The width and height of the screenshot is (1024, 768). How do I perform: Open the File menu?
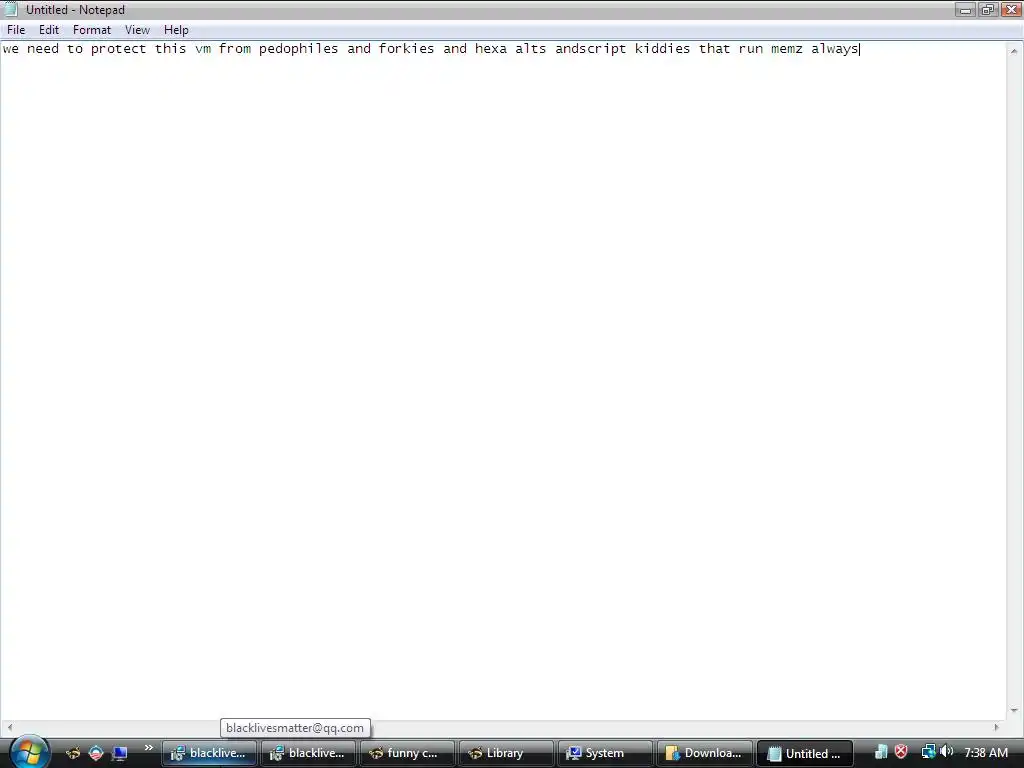pyautogui.click(x=16, y=30)
